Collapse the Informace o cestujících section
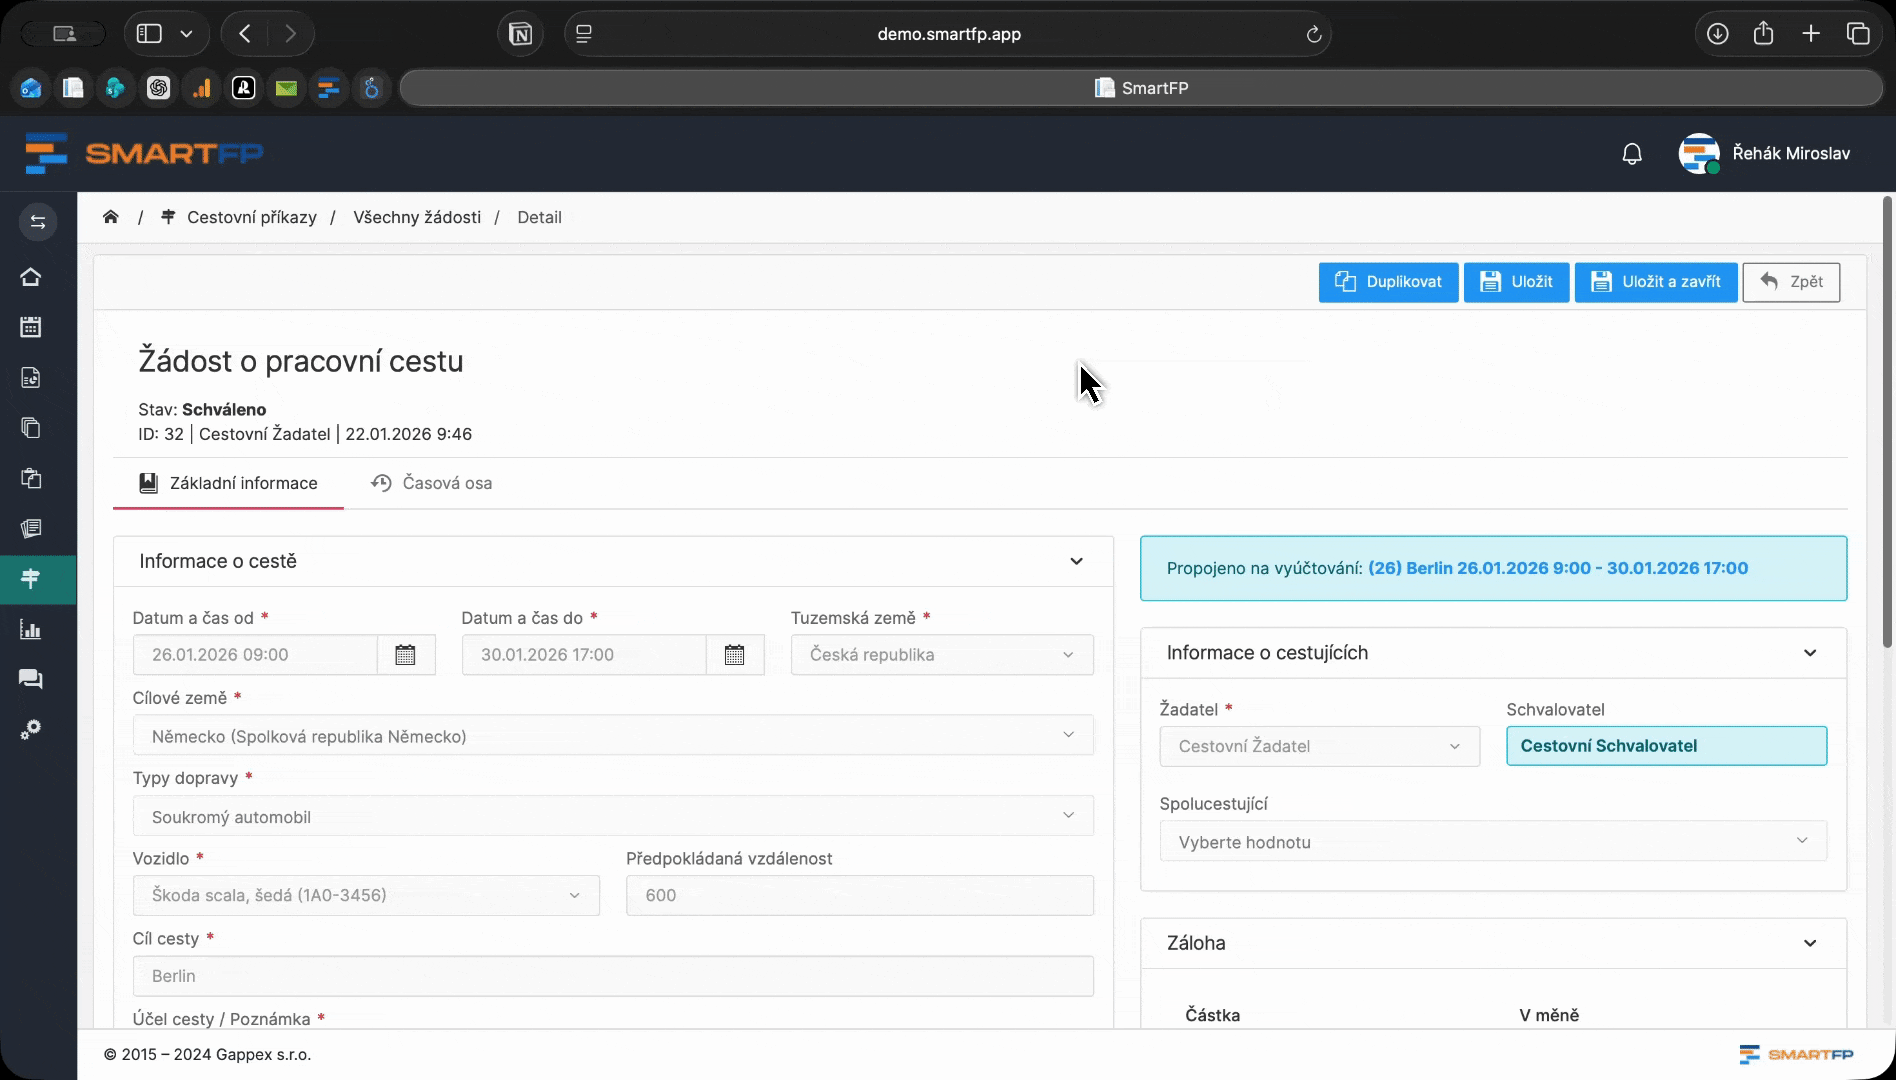This screenshot has height=1080, width=1896. 1809,653
